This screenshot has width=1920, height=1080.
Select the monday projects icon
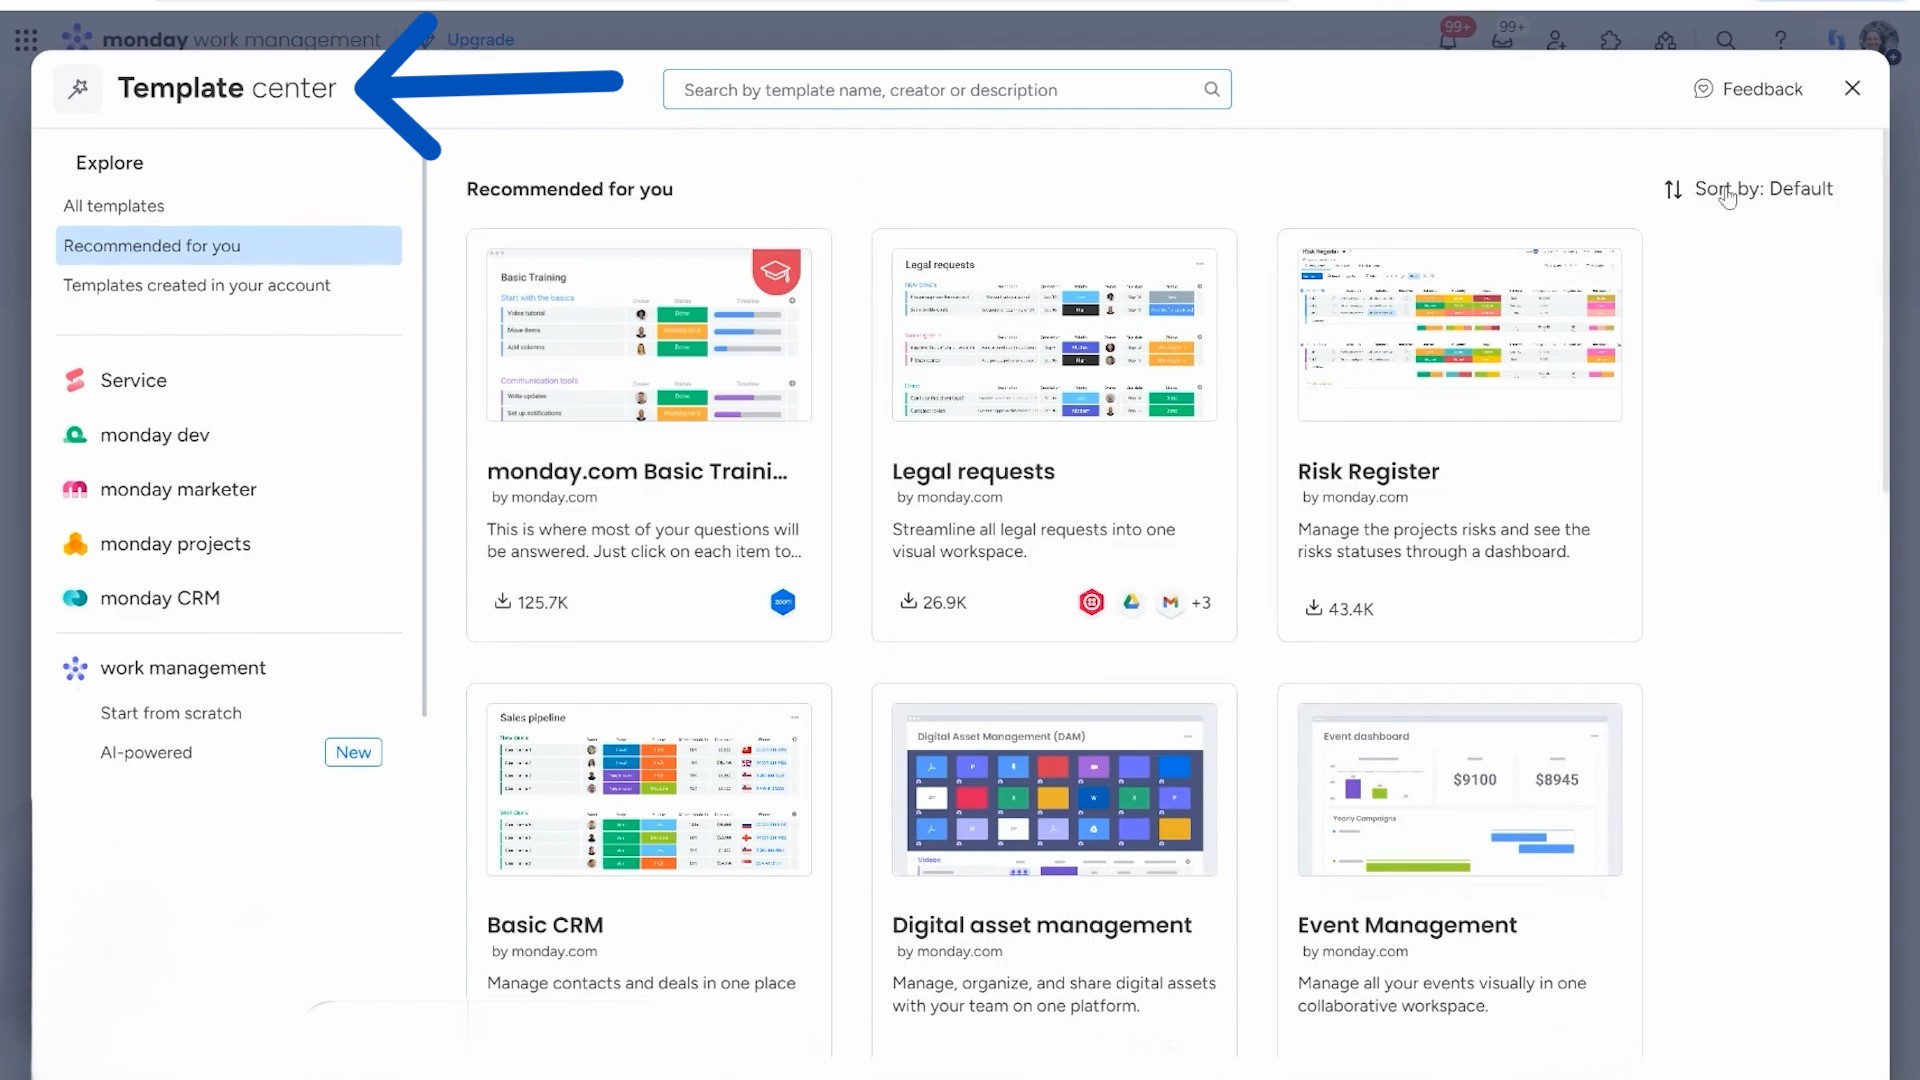(x=75, y=544)
